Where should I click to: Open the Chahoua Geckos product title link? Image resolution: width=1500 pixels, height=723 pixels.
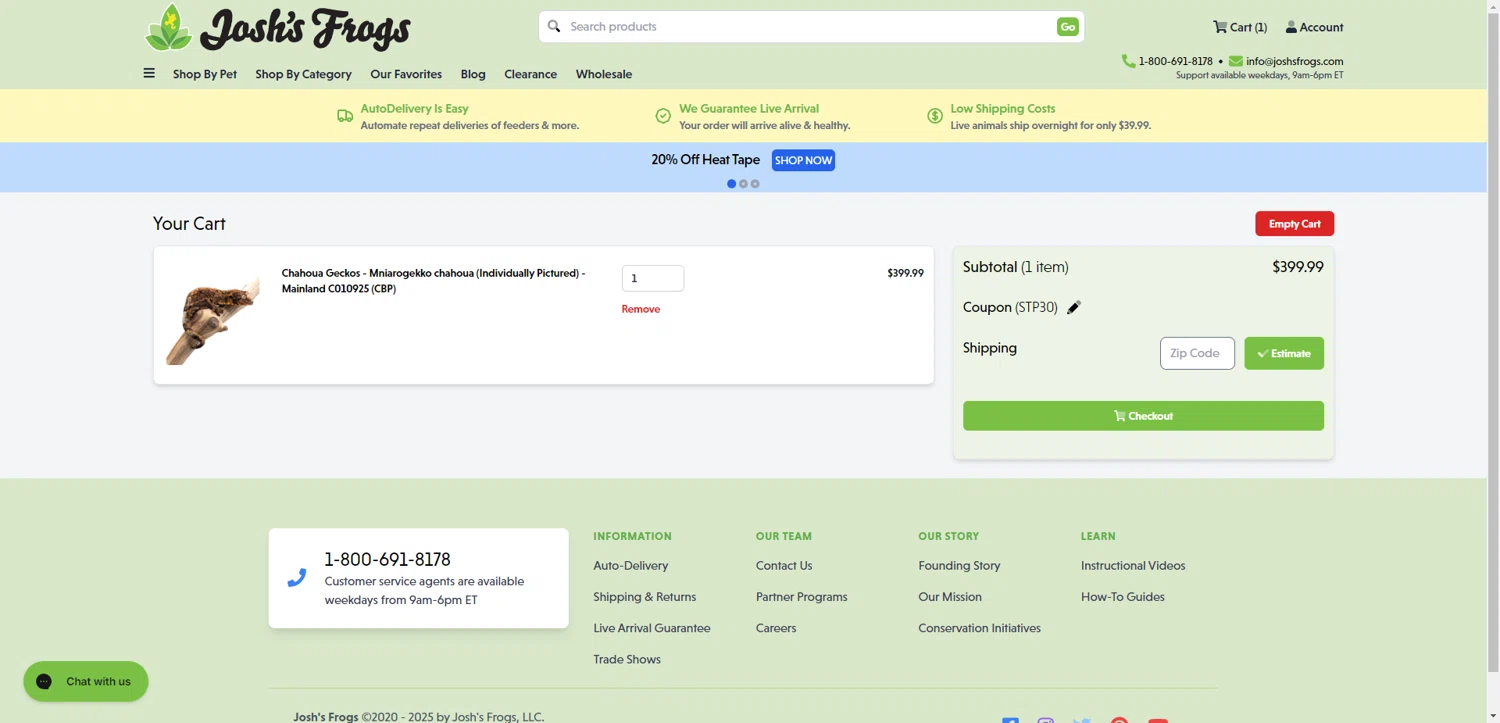pos(433,281)
